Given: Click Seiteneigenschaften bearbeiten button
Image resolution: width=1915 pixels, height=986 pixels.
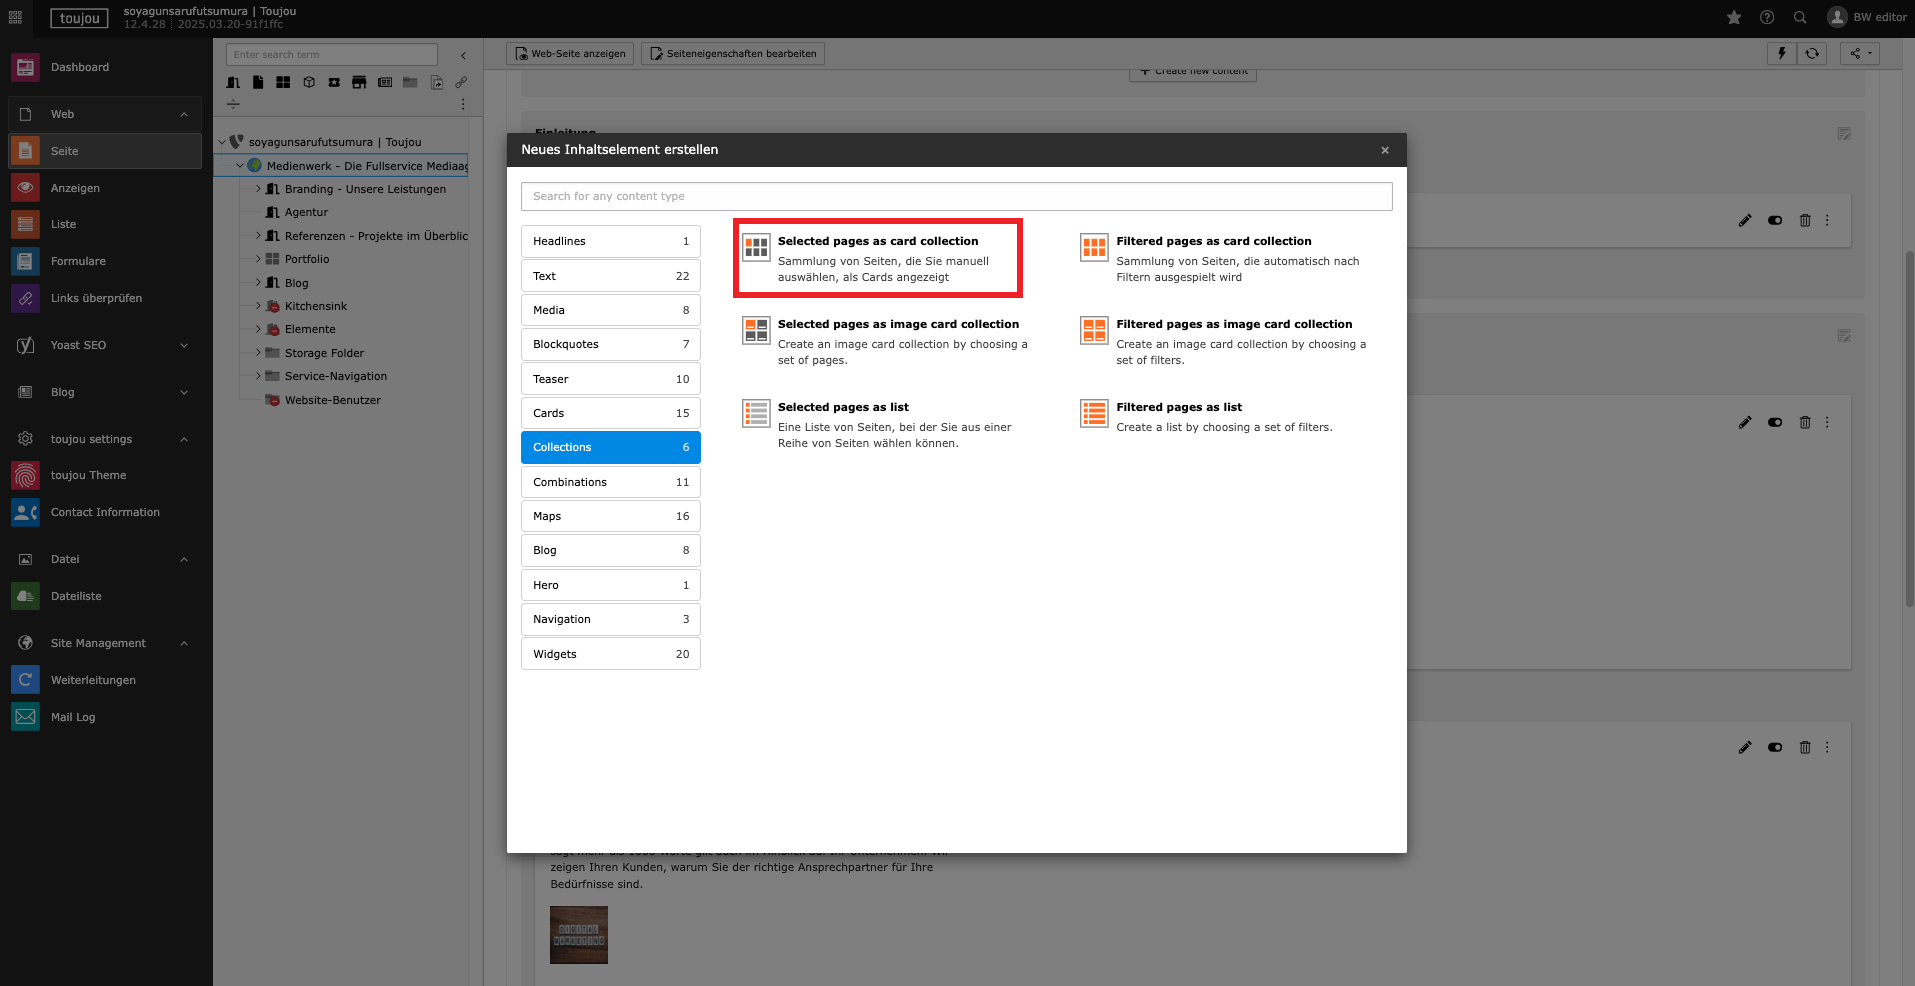Looking at the screenshot, I should pyautogui.click(x=733, y=54).
